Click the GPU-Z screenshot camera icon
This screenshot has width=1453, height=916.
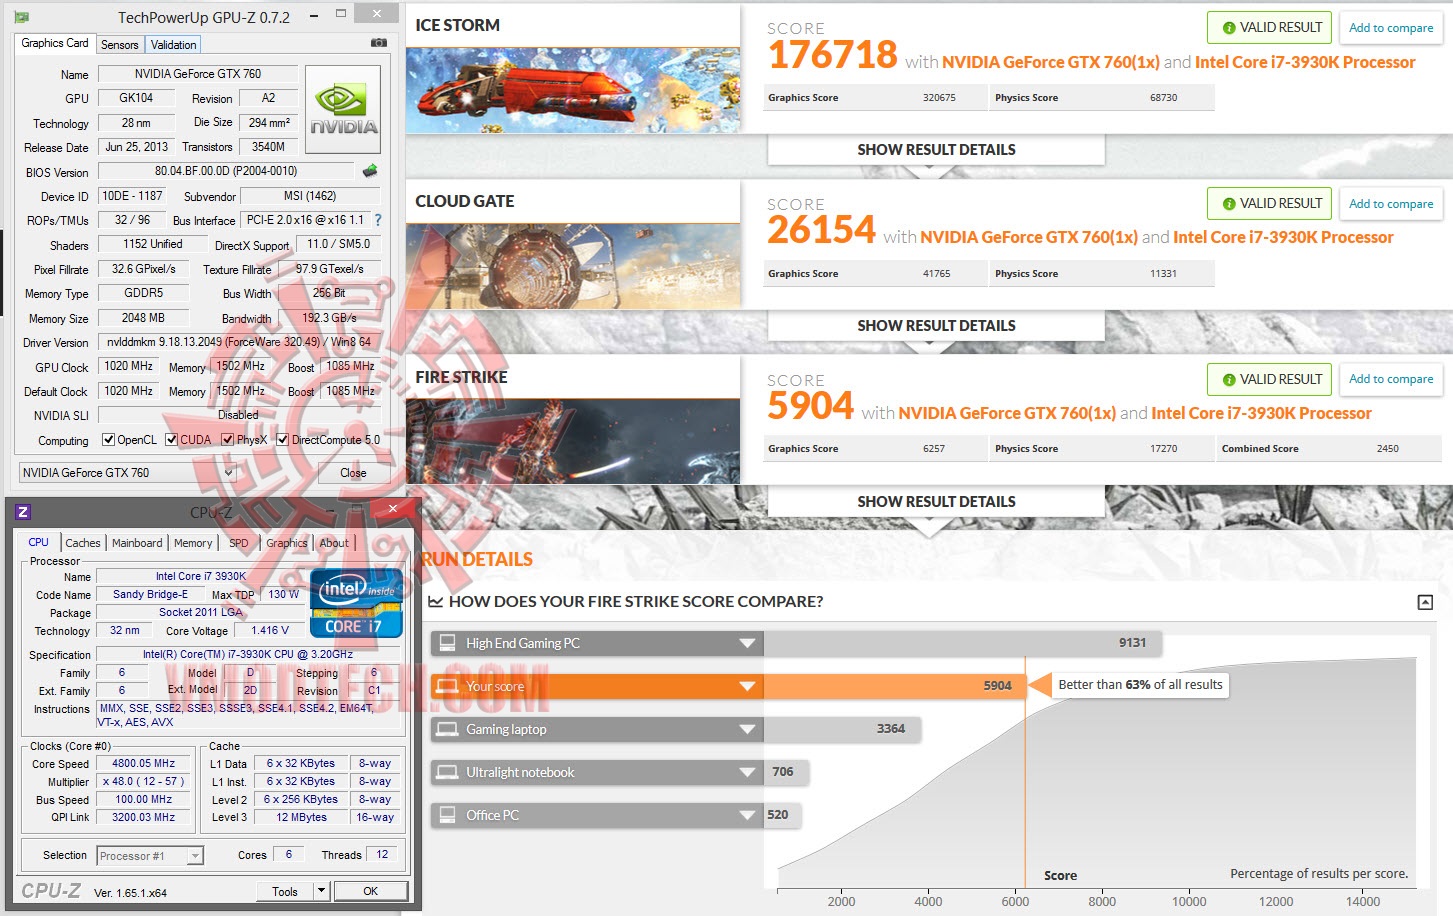pyautogui.click(x=379, y=43)
